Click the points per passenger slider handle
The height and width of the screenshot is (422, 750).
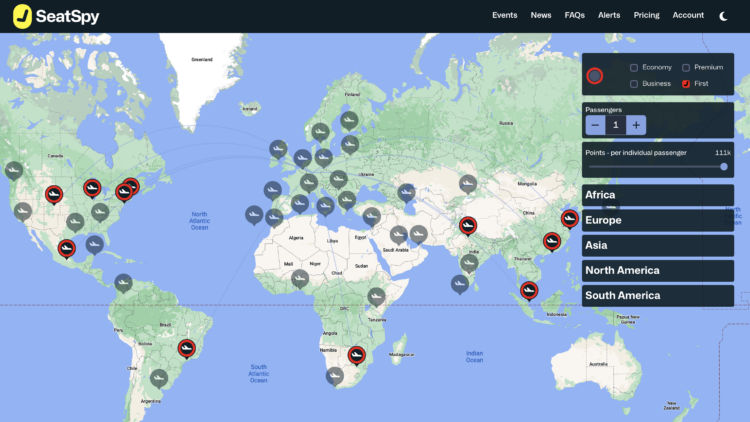[x=724, y=166]
